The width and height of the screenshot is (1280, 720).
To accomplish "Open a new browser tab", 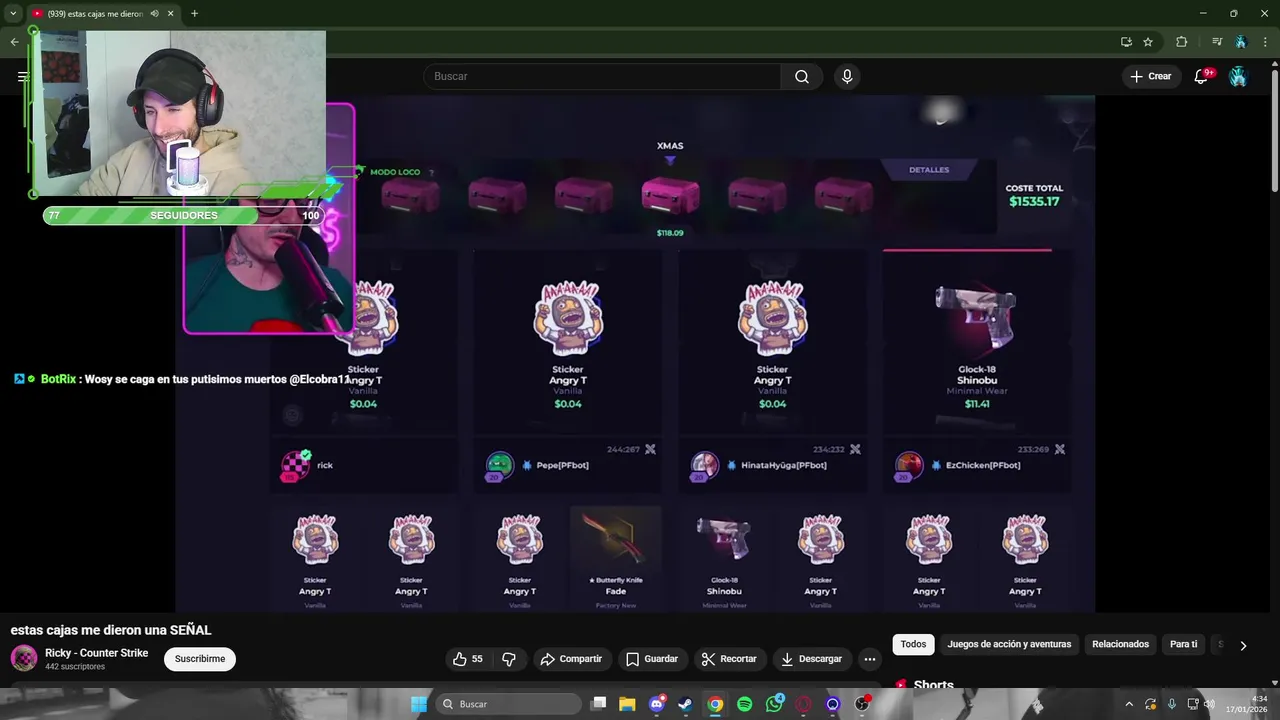I will [x=194, y=14].
